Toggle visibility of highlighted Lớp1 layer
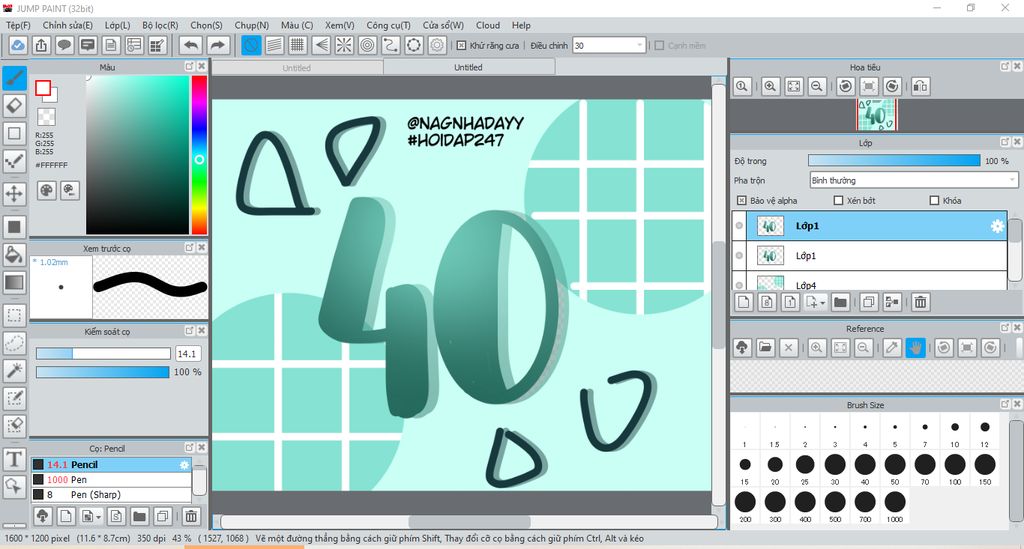Viewport: 1024px width, 549px height. click(739, 226)
